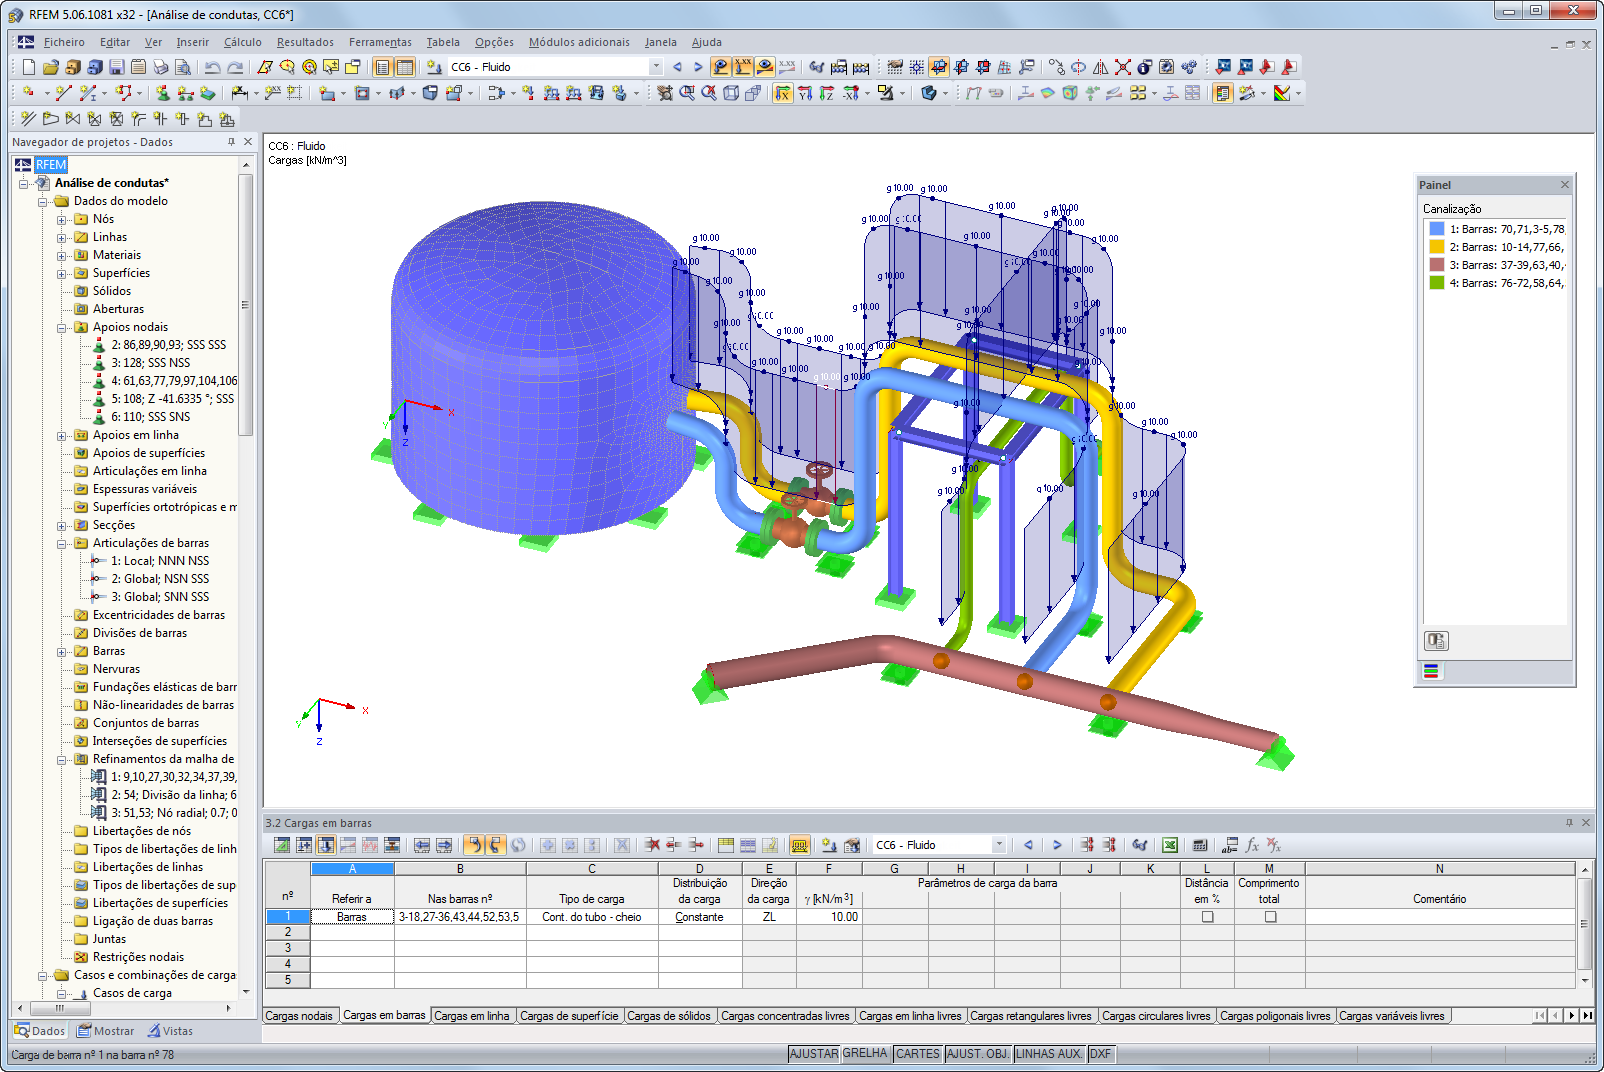Click the nodal support tool icon

163,93
